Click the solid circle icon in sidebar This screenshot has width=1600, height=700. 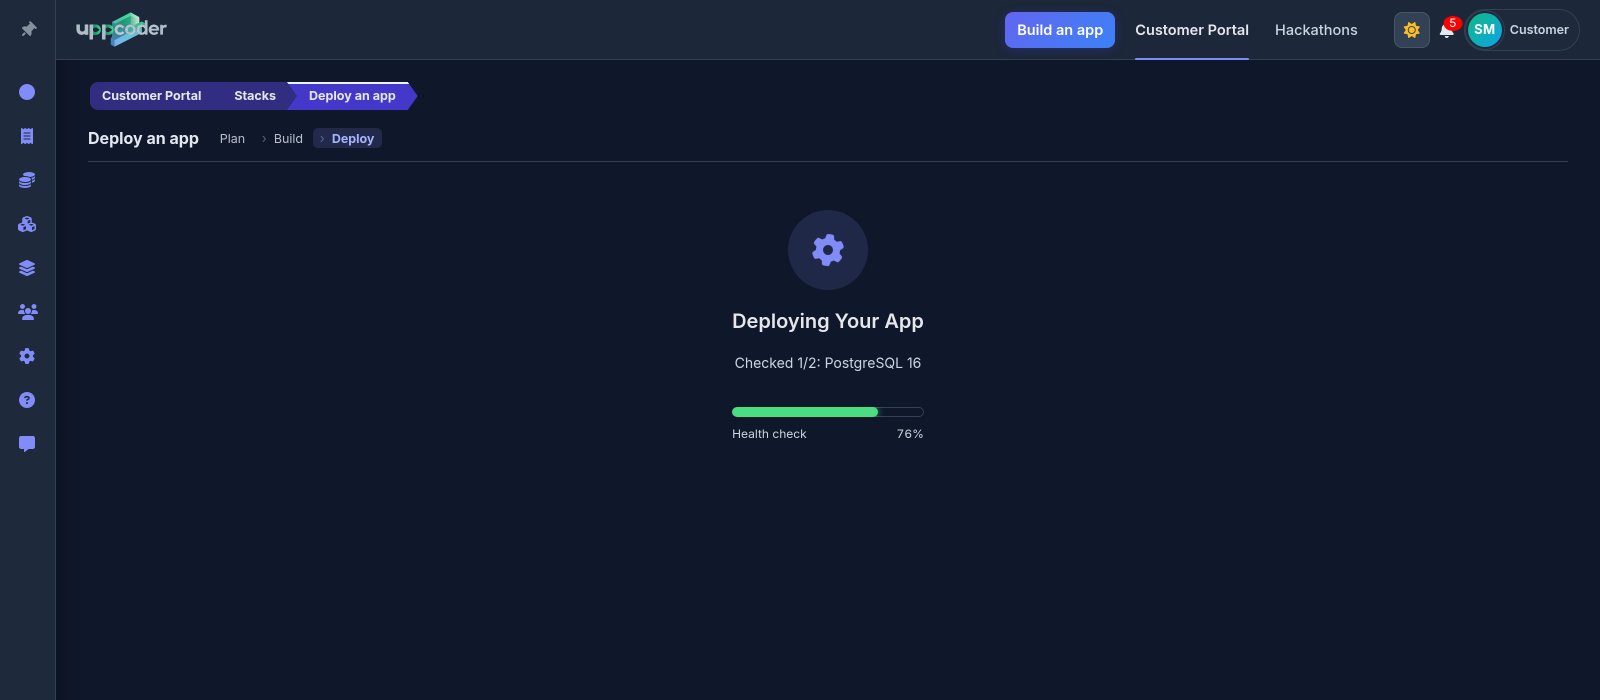click(x=27, y=92)
